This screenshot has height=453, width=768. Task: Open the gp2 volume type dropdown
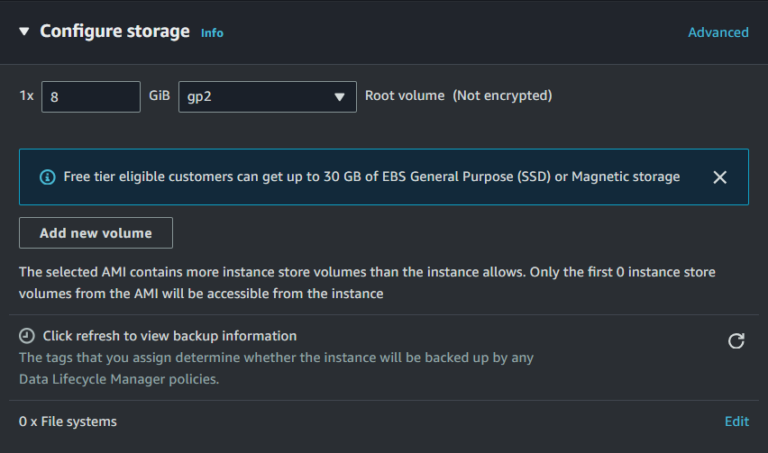click(267, 97)
